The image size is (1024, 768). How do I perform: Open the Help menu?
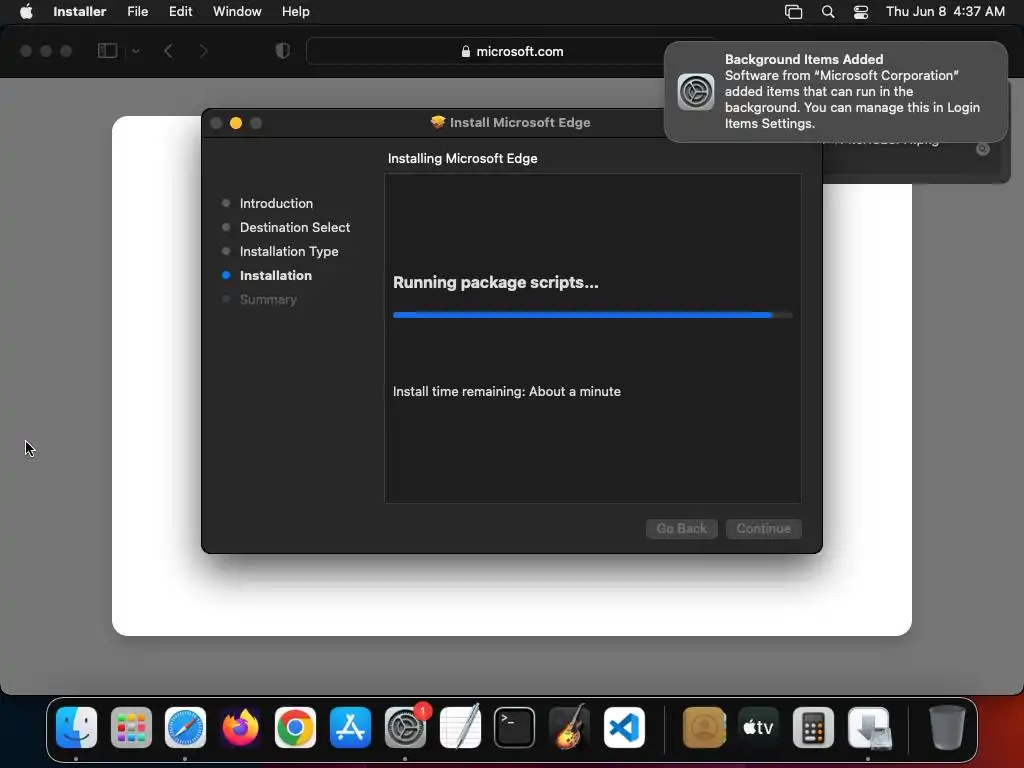[295, 12]
